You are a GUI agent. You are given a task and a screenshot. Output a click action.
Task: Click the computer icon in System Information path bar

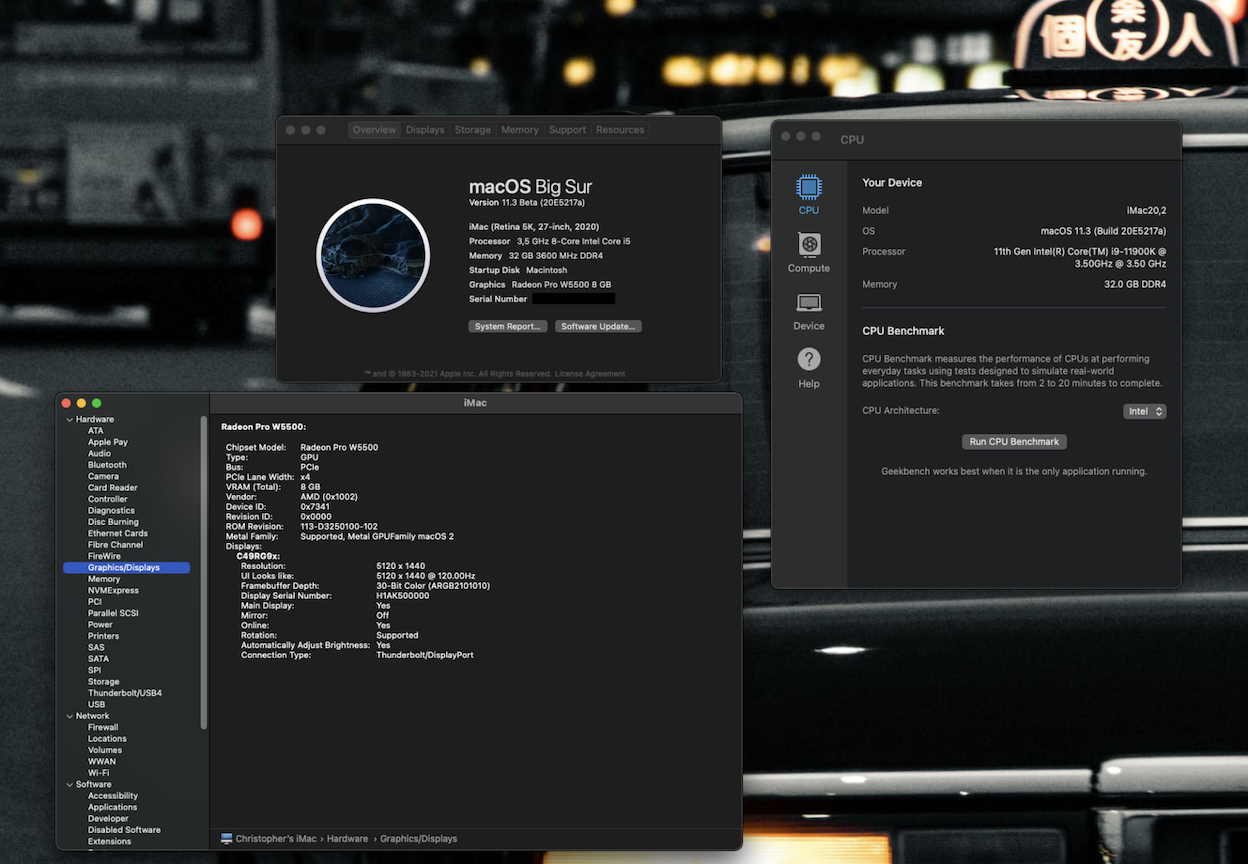[x=227, y=839]
